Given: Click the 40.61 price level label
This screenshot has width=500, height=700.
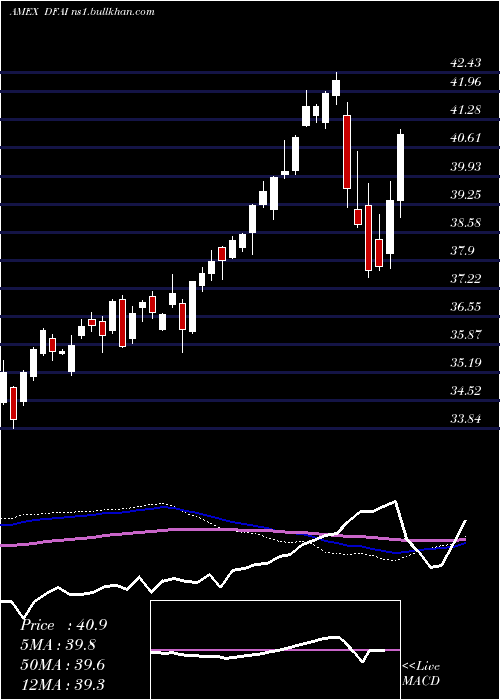Looking at the screenshot, I should (x=466, y=138).
